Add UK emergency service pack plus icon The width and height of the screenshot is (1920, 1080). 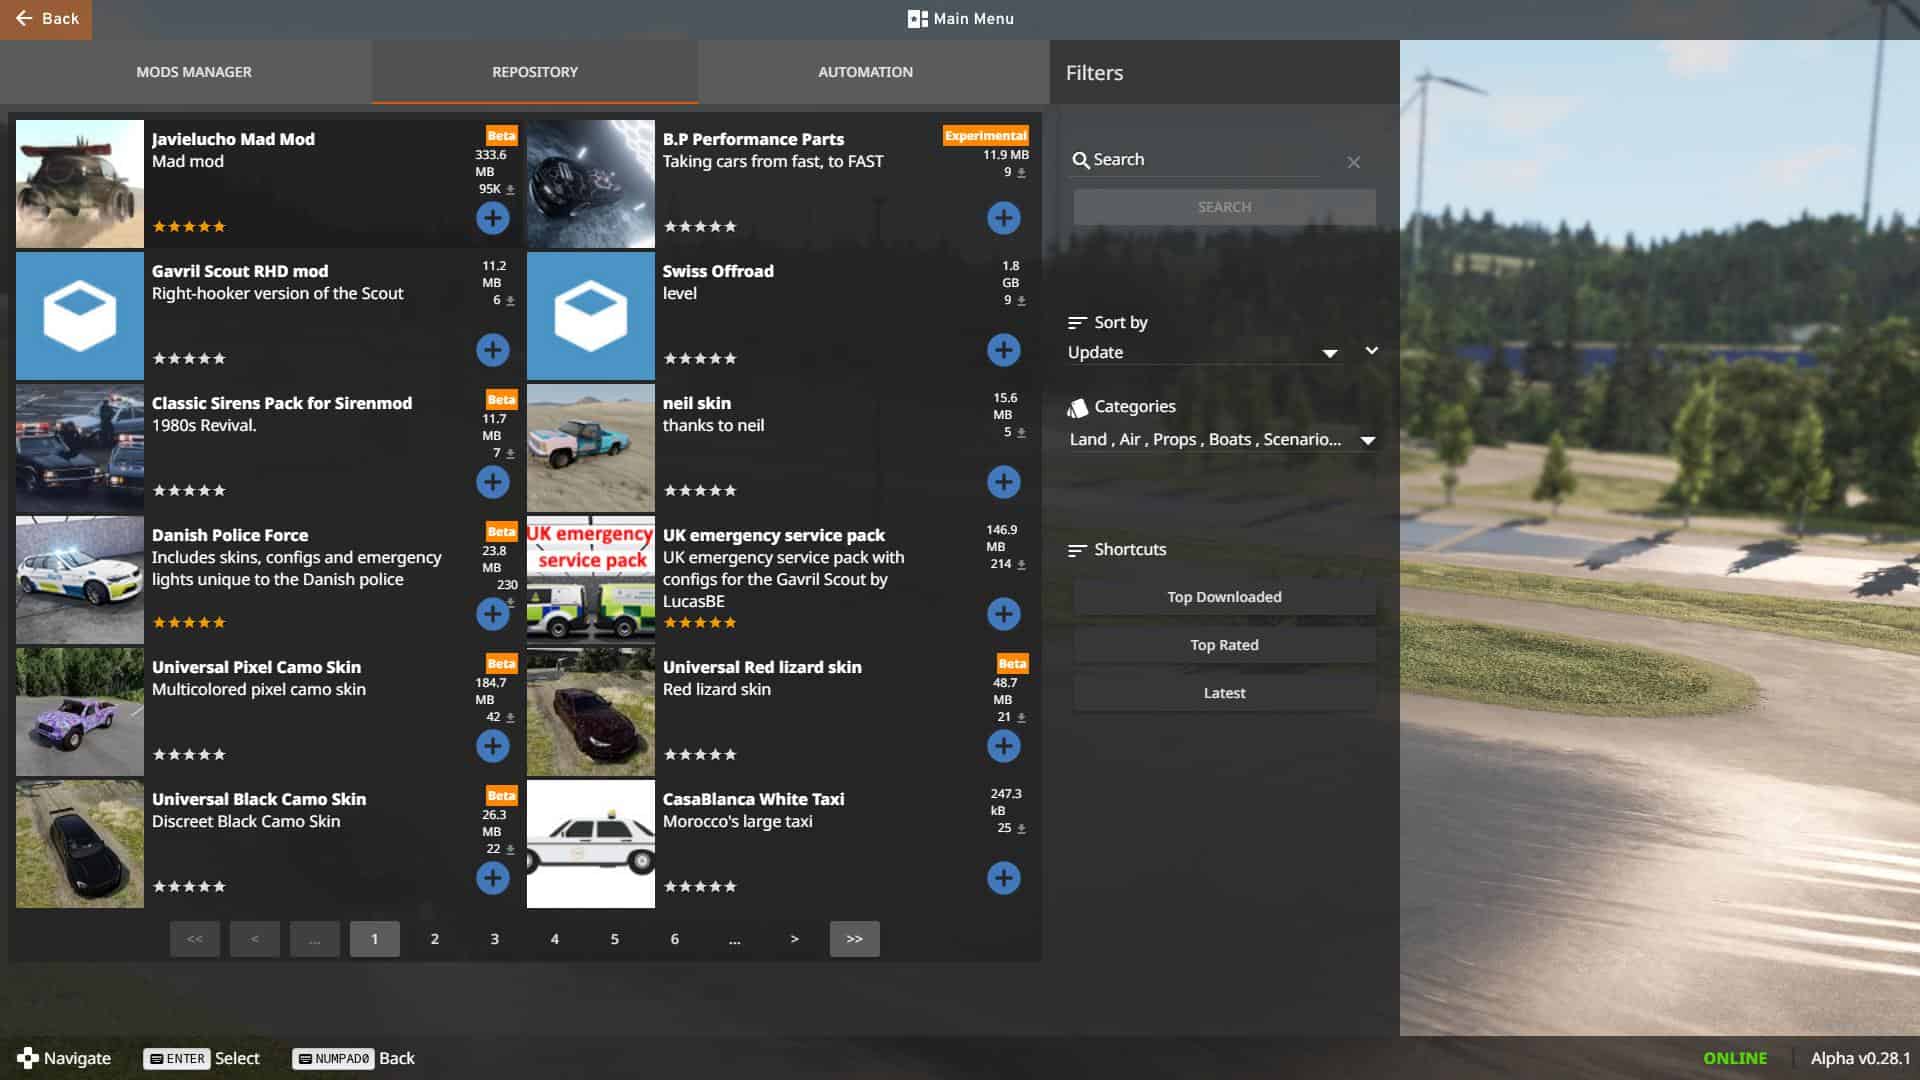pyautogui.click(x=1003, y=614)
